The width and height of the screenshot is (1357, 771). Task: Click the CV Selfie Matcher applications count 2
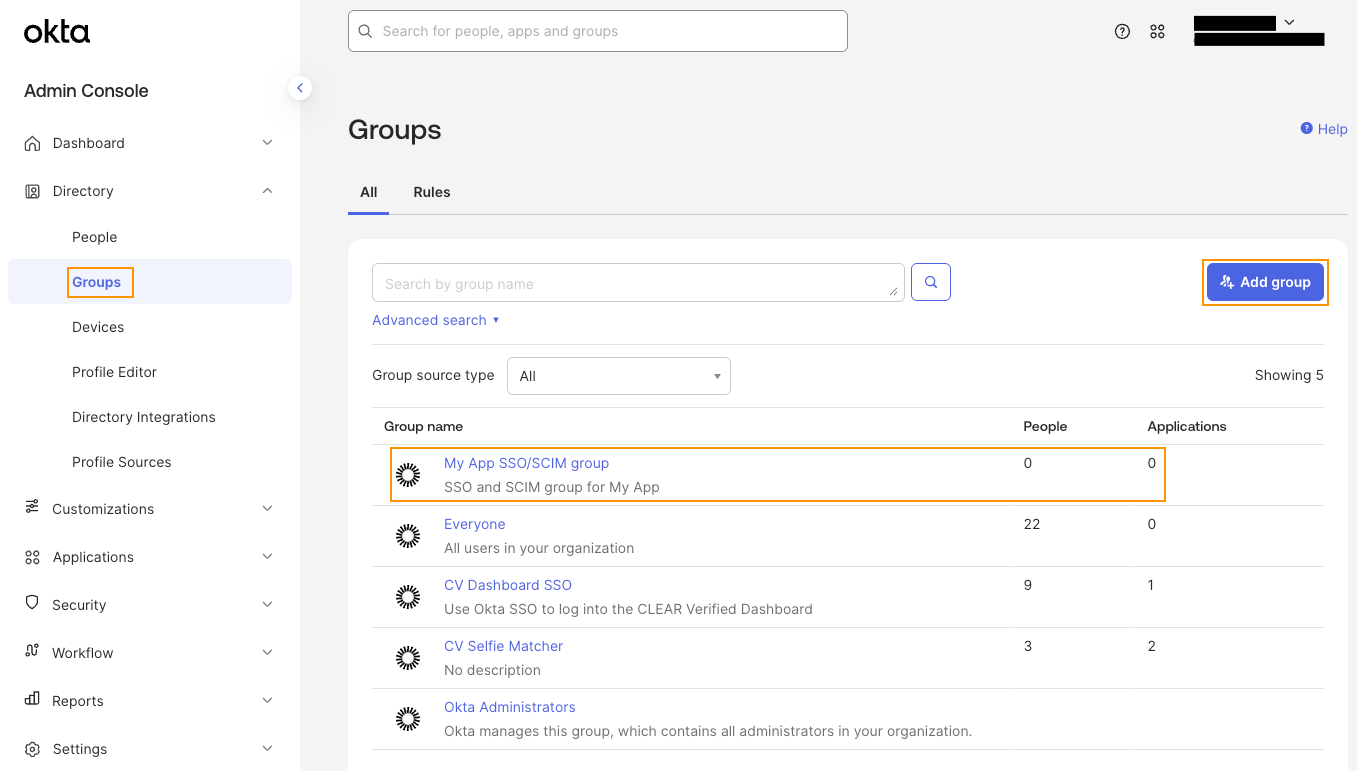[1152, 646]
